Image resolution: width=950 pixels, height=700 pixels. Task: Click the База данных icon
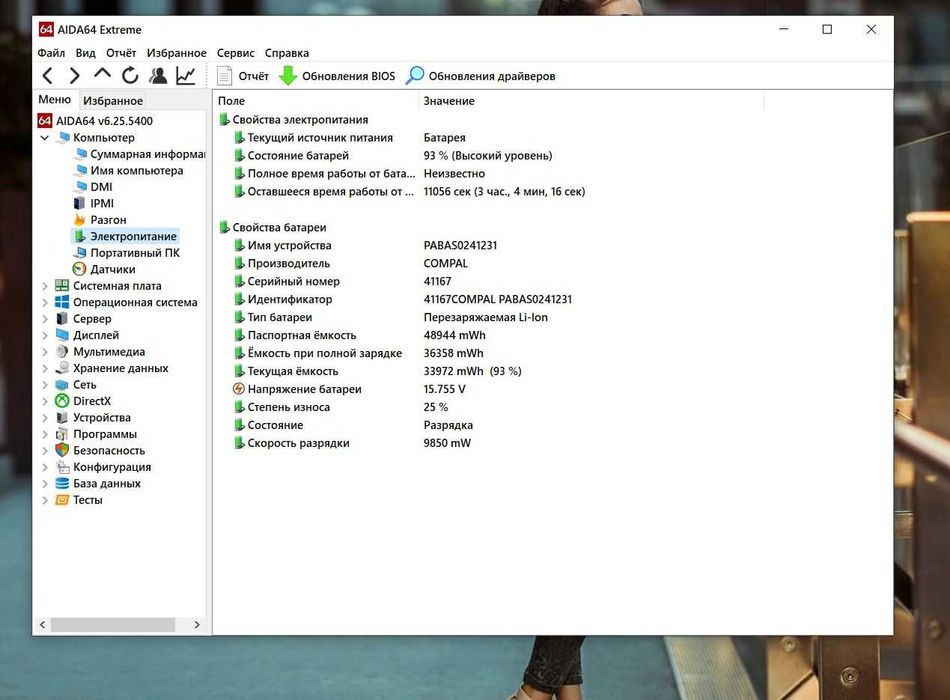click(62, 483)
